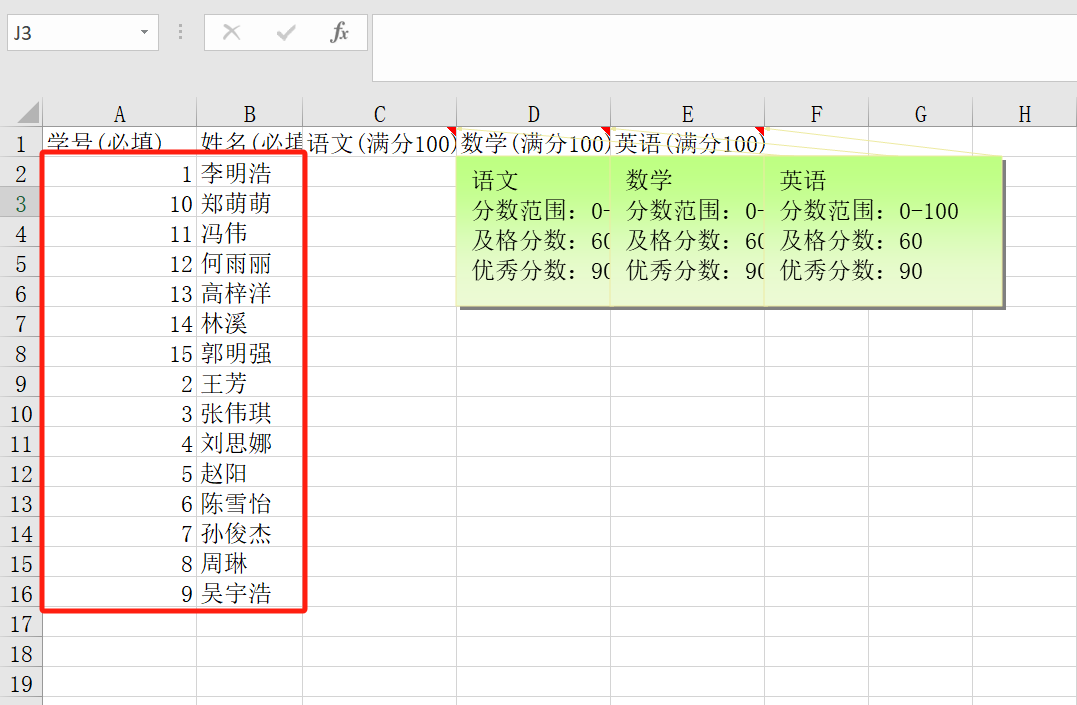Open the Name Box dropdown arrow
Image resolution: width=1077 pixels, height=705 pixels.
(144, 33)
